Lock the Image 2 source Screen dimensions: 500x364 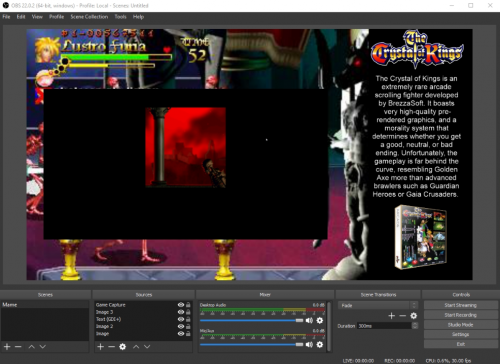[x=188, y=326]
